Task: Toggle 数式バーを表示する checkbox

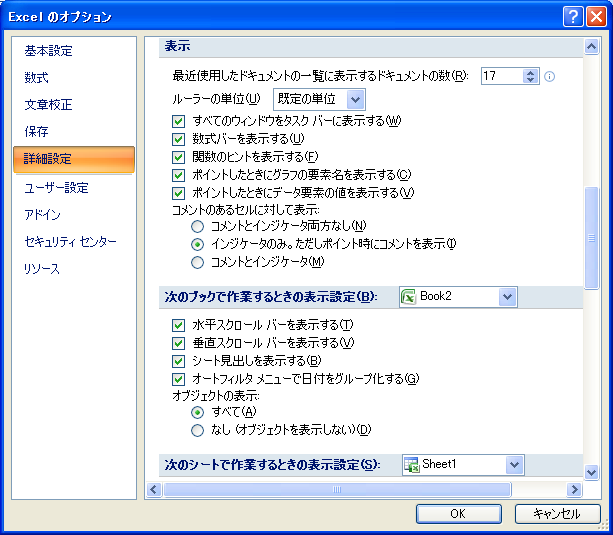Action: [178, 139]
